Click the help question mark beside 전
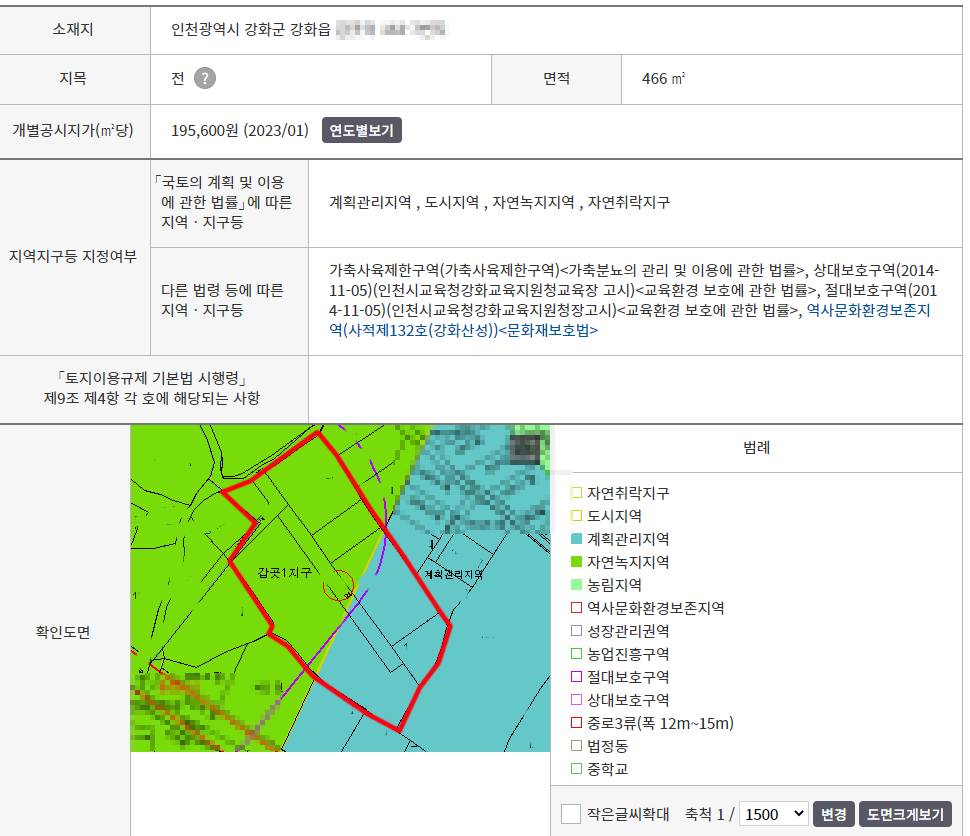 point(205,79)
